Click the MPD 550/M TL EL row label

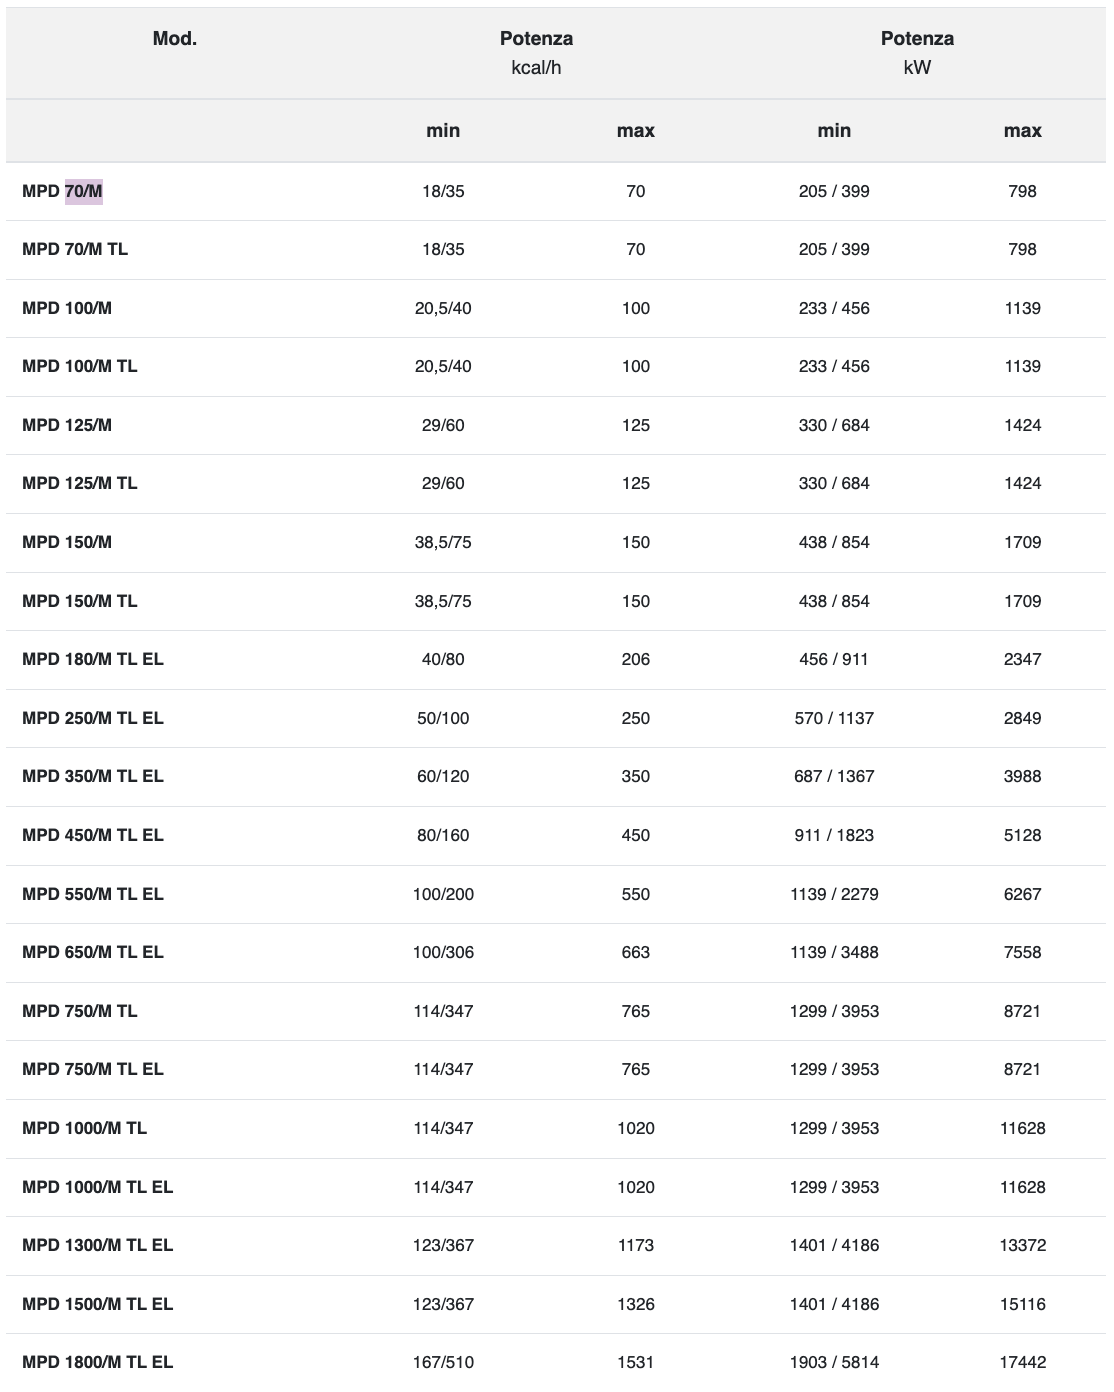93,894
